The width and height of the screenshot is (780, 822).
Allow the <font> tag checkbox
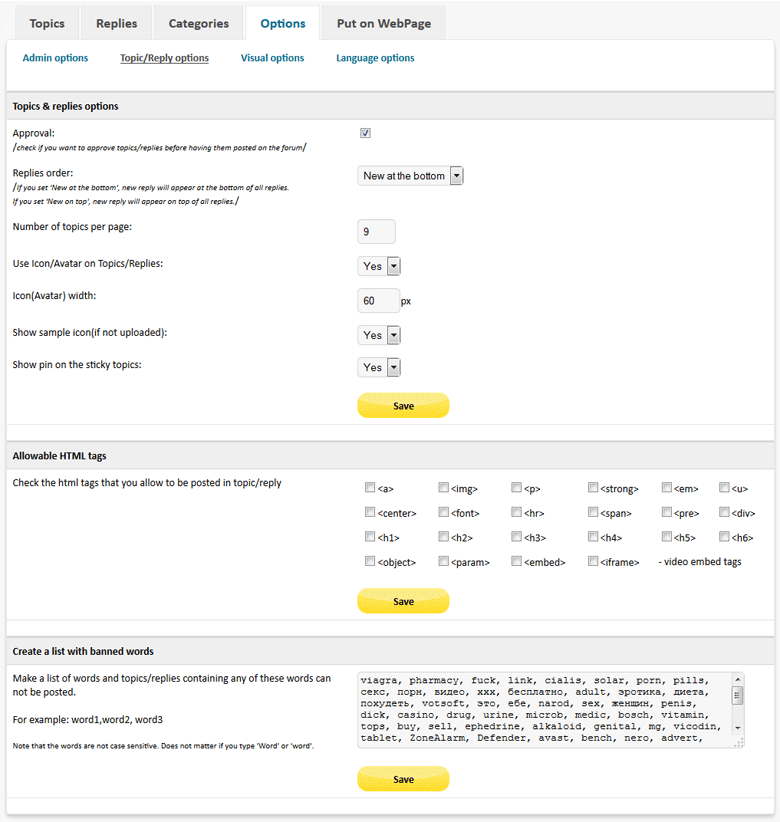click(x=443, y=512)
